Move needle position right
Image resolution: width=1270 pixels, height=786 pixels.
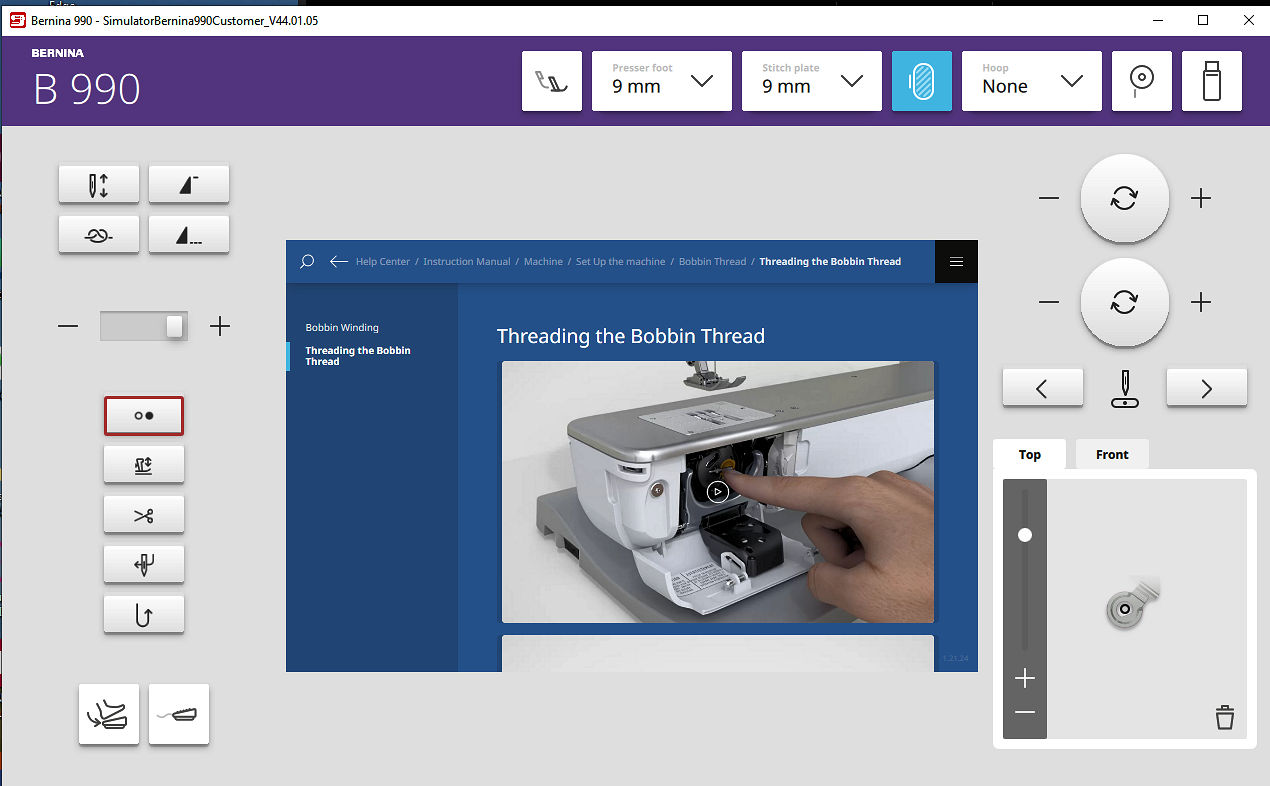pos(1207,388)
